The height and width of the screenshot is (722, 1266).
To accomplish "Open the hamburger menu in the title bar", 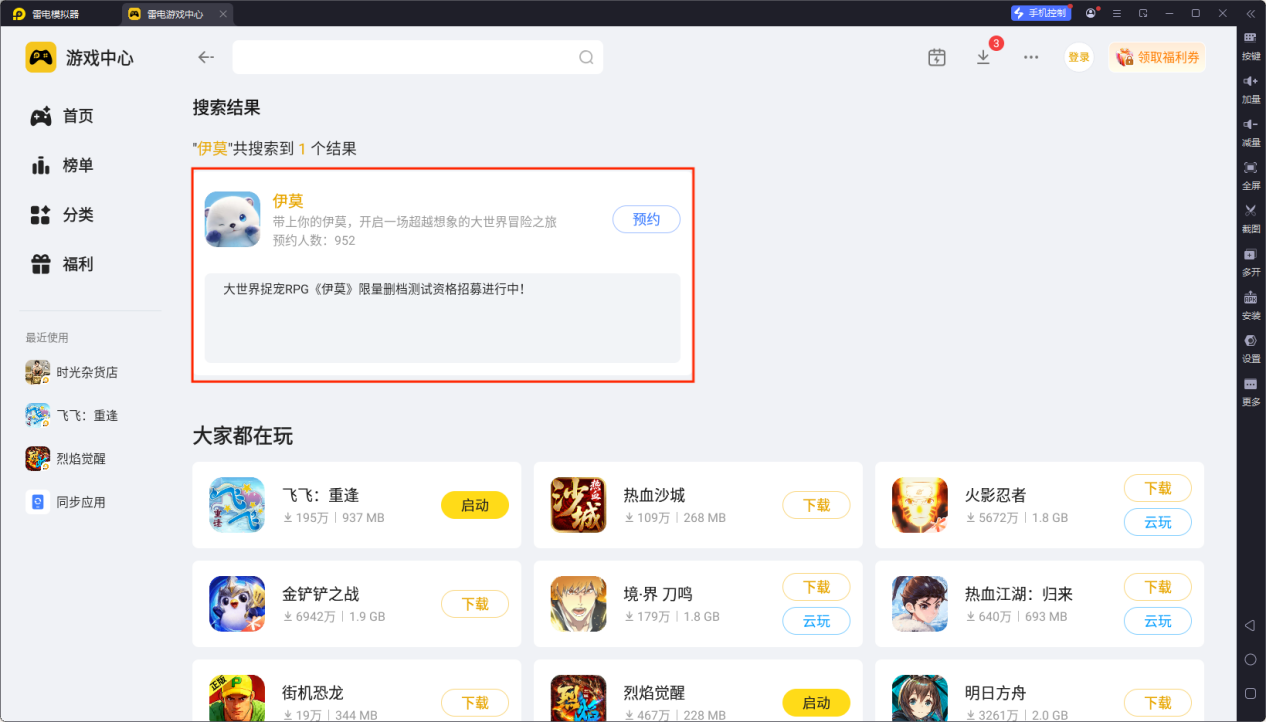I will 1116,12.
